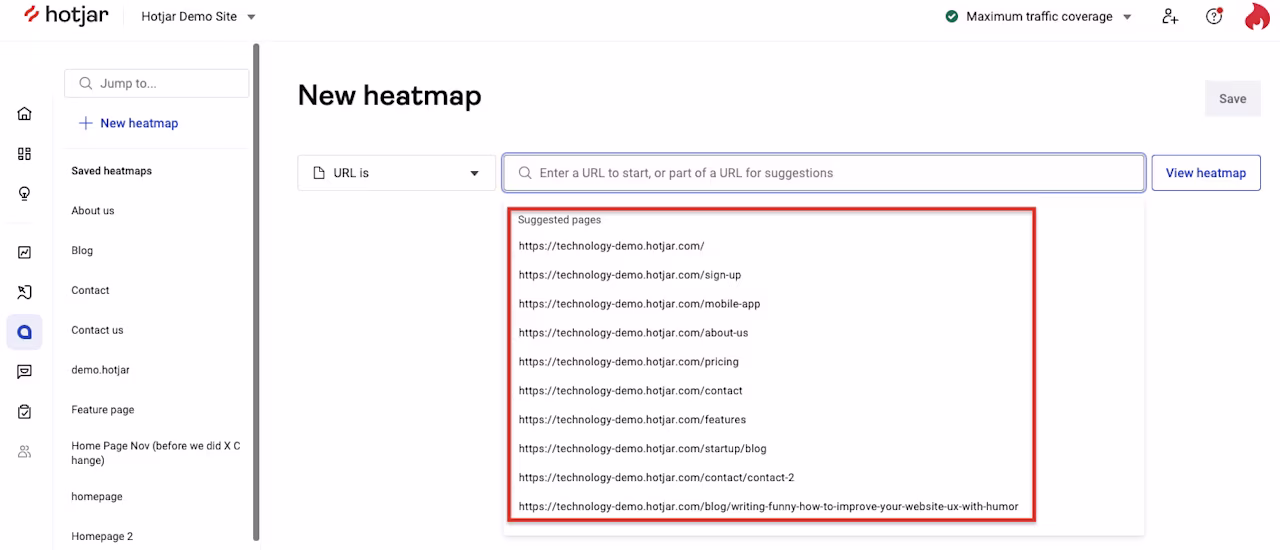Click New heatmap link in sidebar
This screenshot has height=550, width=1280.
click(x=128, y=123)
